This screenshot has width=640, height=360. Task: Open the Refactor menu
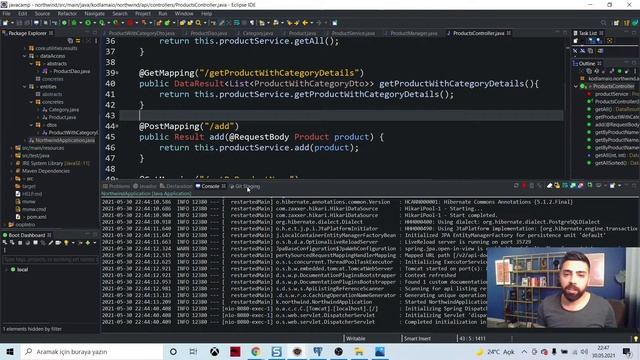pyautogui.click(x=67, y=13)
